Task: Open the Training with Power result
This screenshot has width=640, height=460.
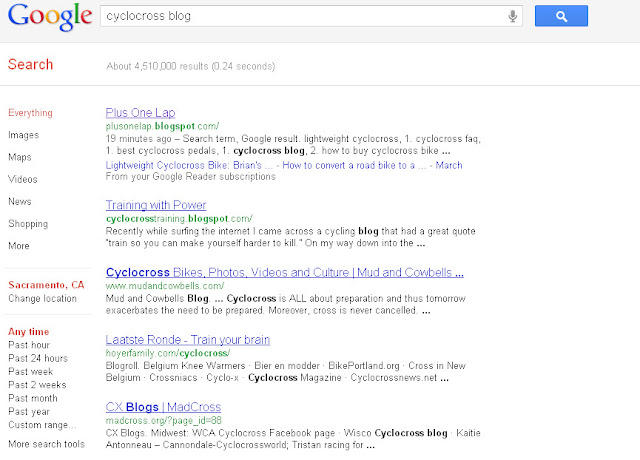Action: [x=156, y=205]
